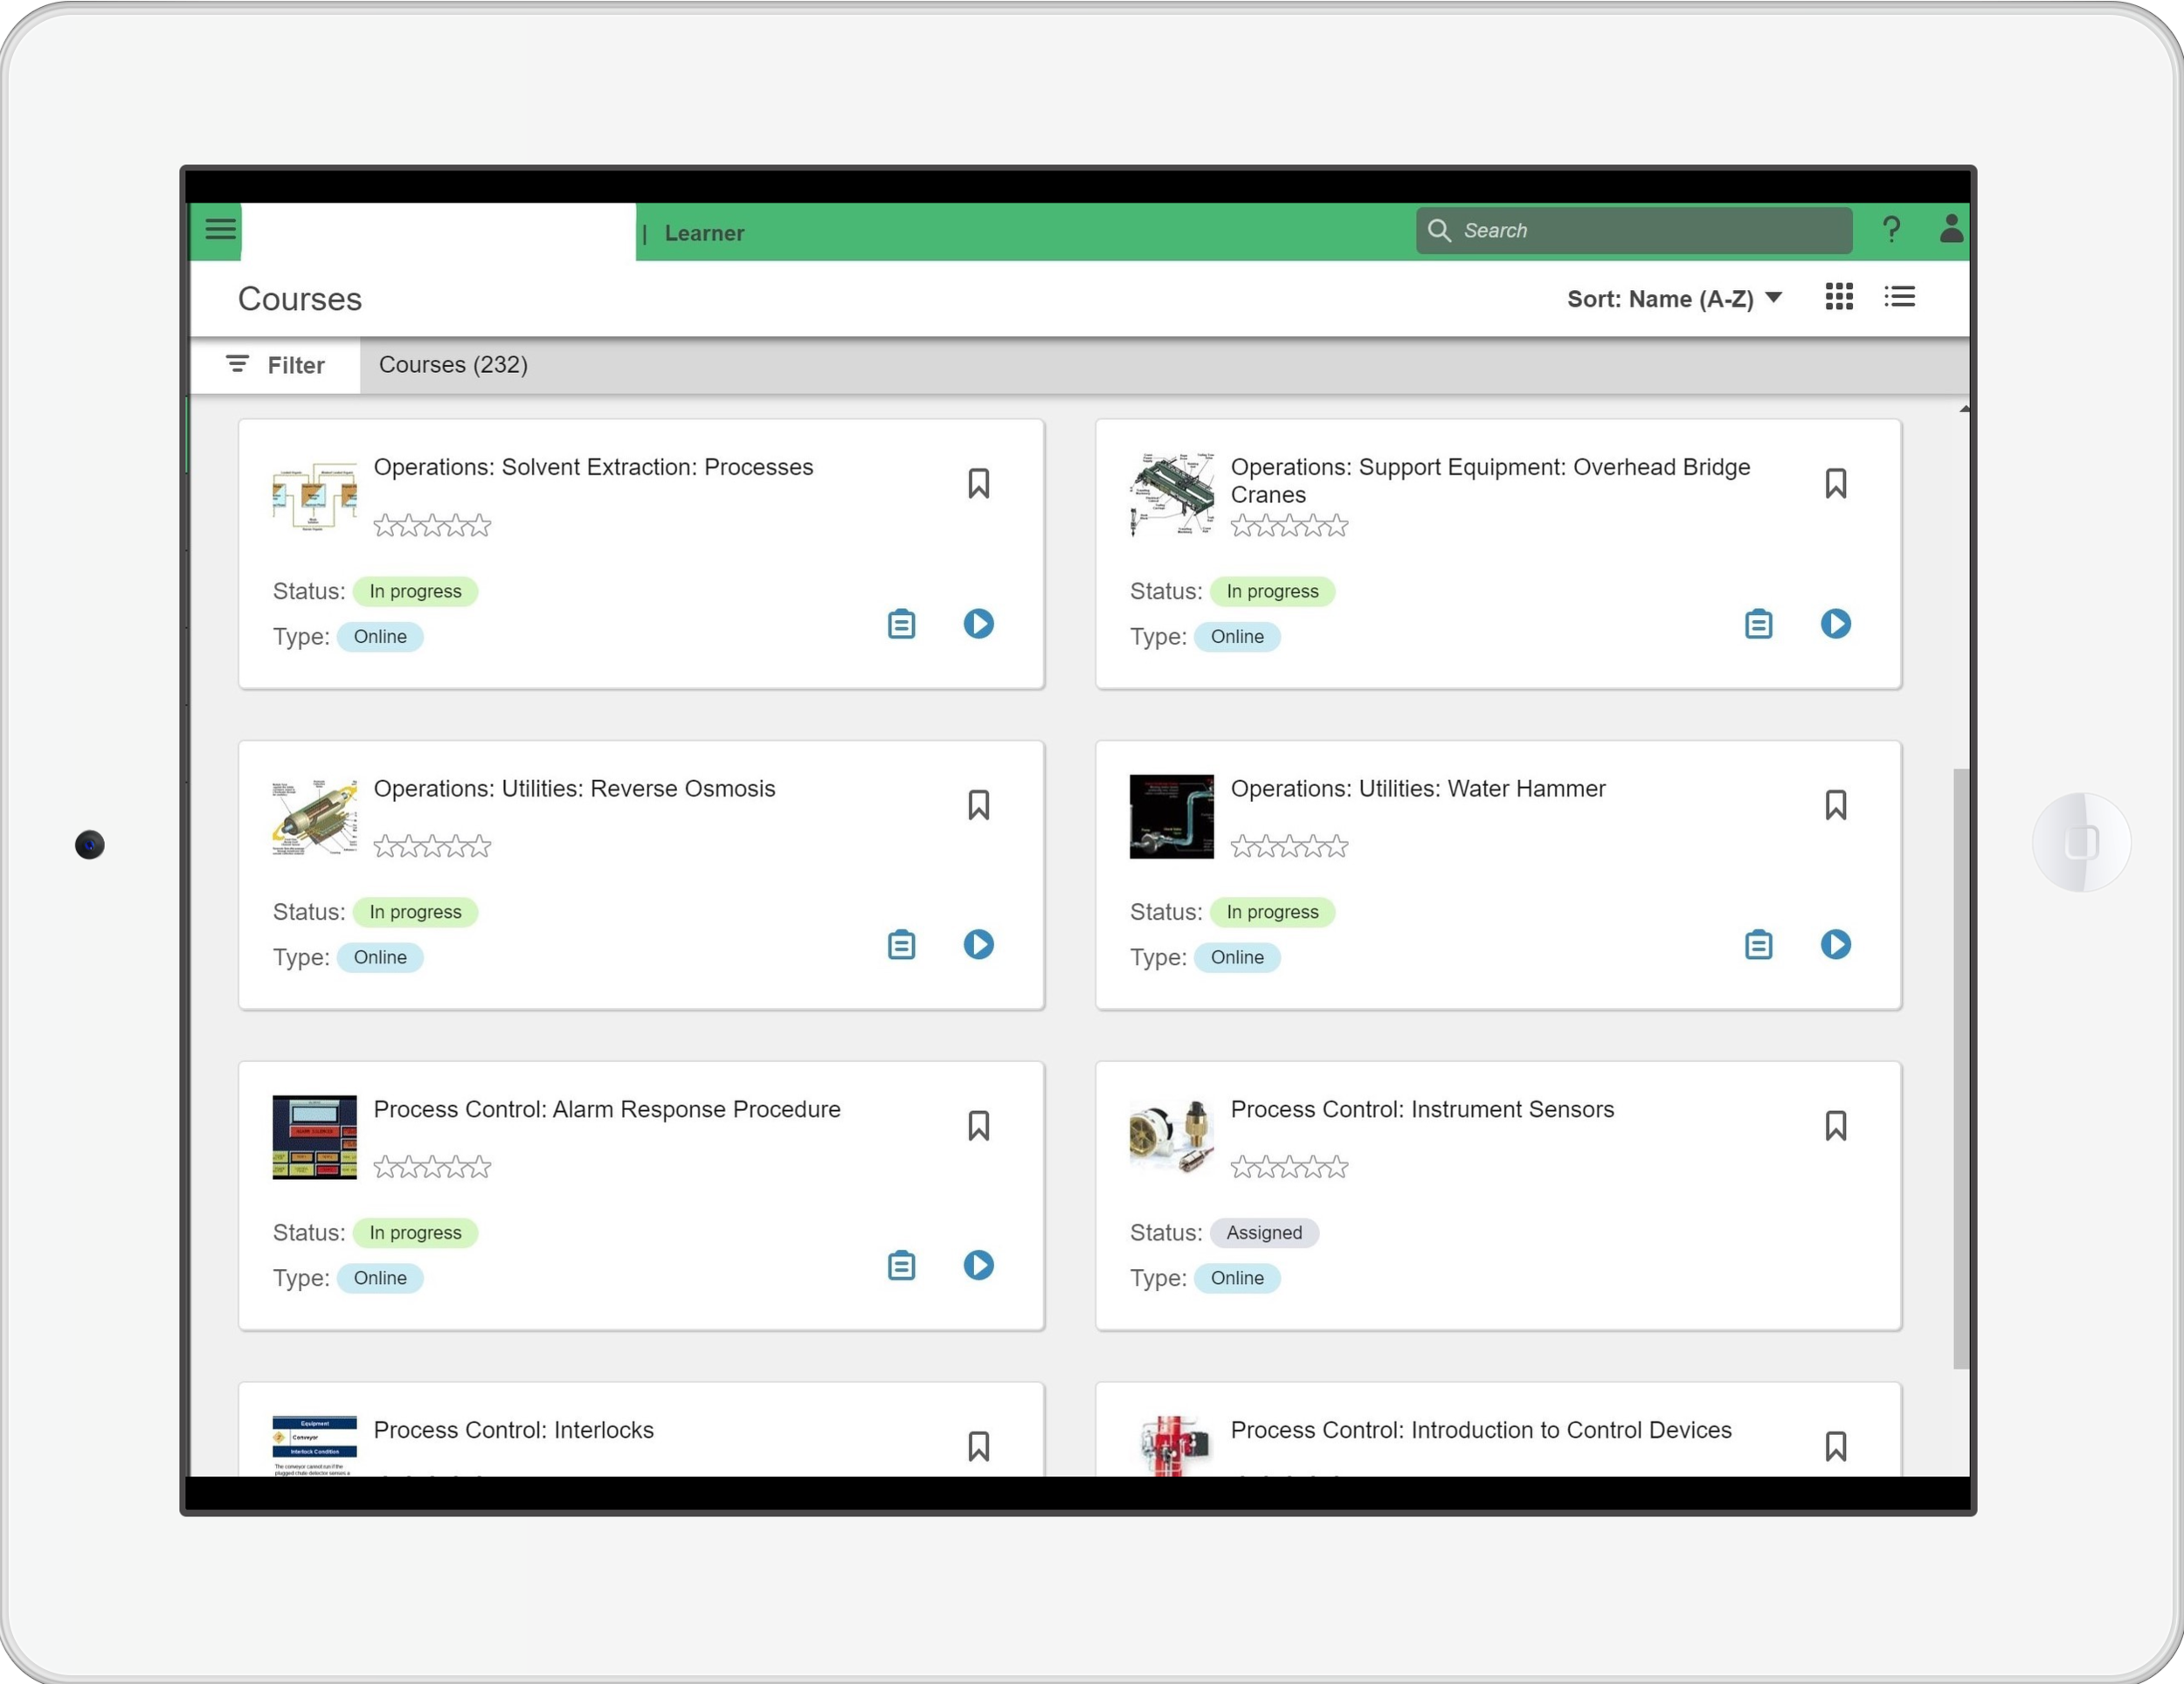The height and width of the screenshot is (1684, 2184).
Task: Select the Courses (232) tab
Action: coord(454,364)
